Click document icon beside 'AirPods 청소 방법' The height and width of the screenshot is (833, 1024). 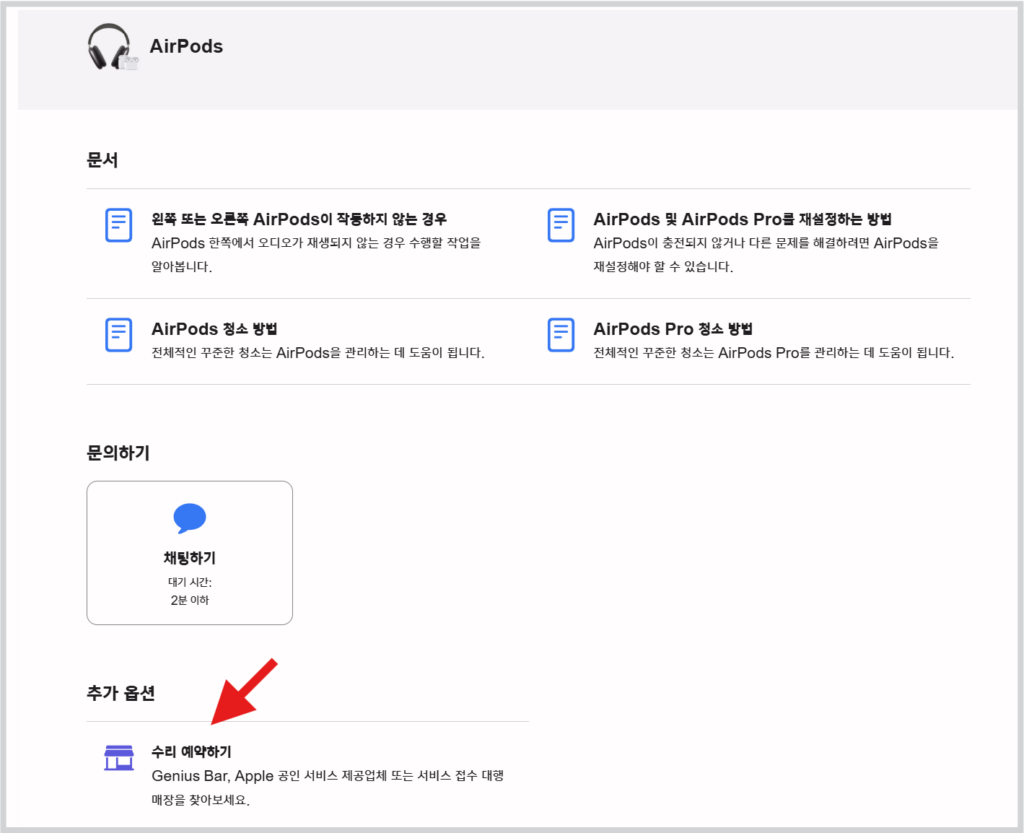point(119,335)
